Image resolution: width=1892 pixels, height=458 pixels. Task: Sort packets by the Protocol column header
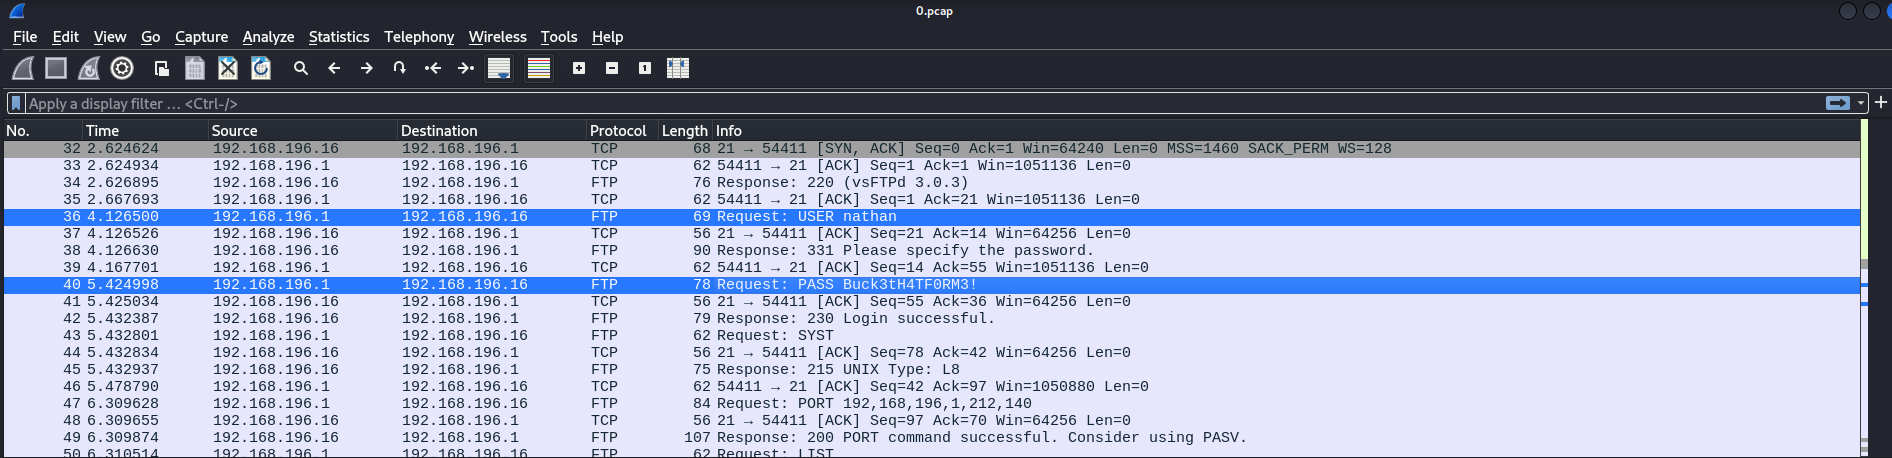pos(617,131)
